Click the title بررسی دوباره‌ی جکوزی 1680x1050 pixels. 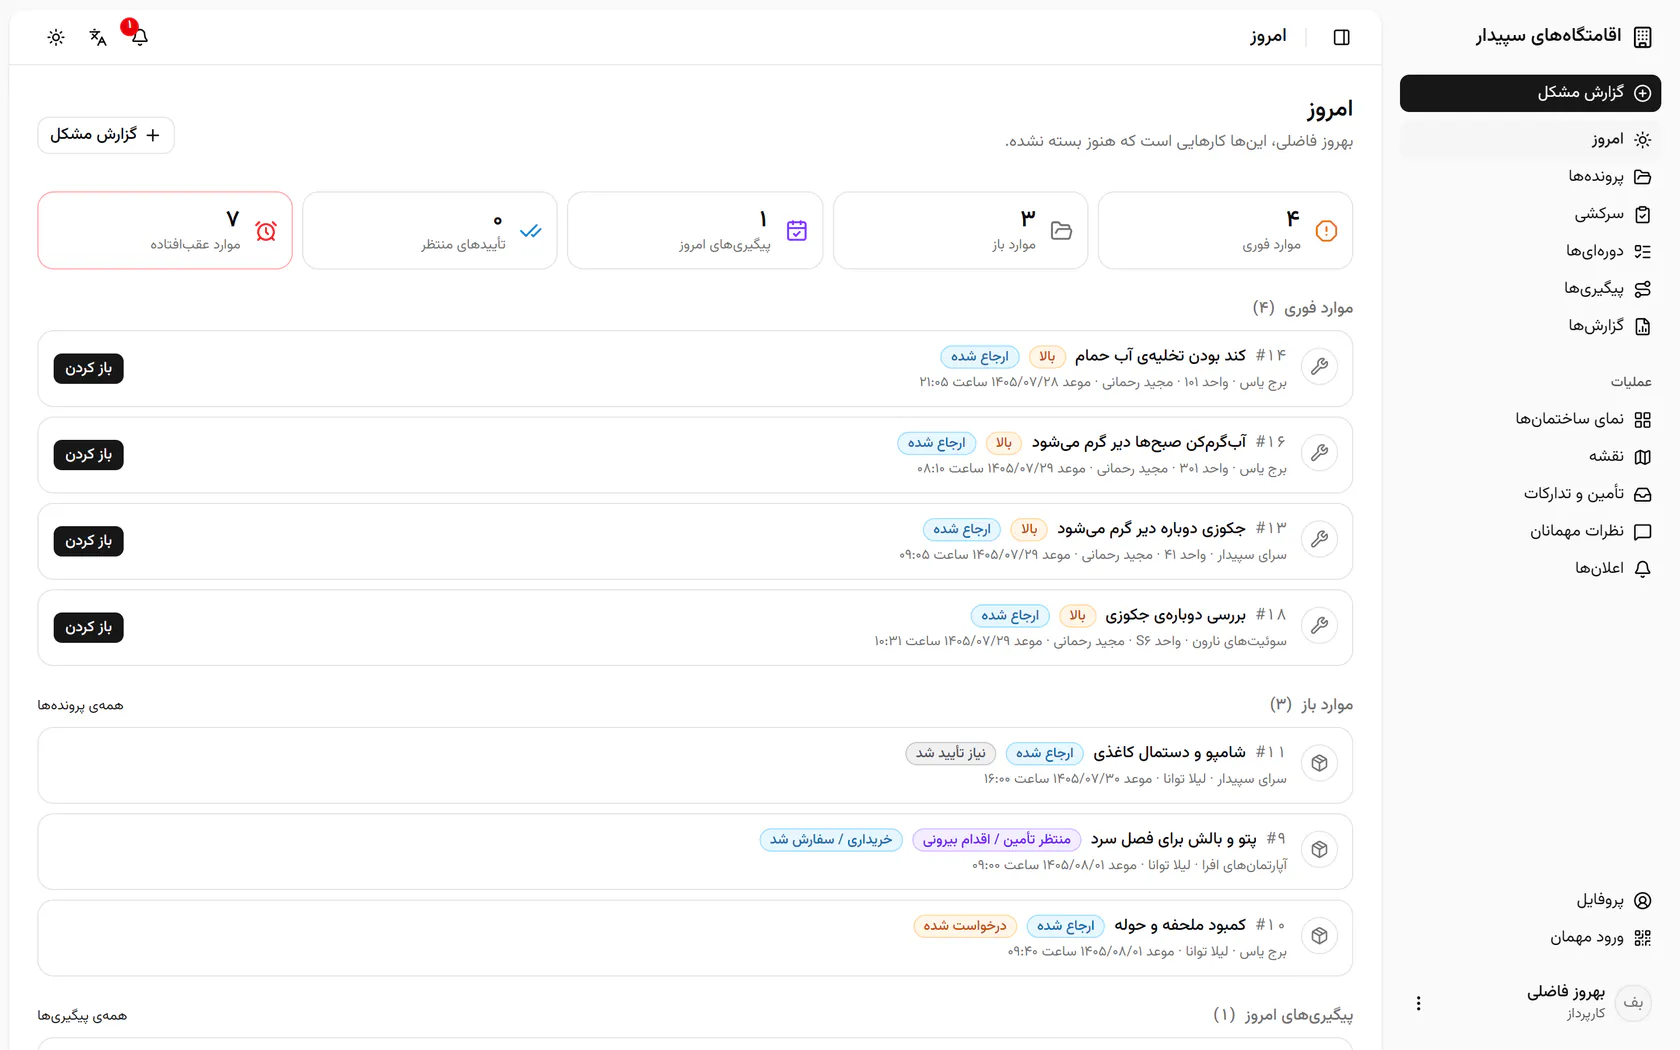[1176, 615]
